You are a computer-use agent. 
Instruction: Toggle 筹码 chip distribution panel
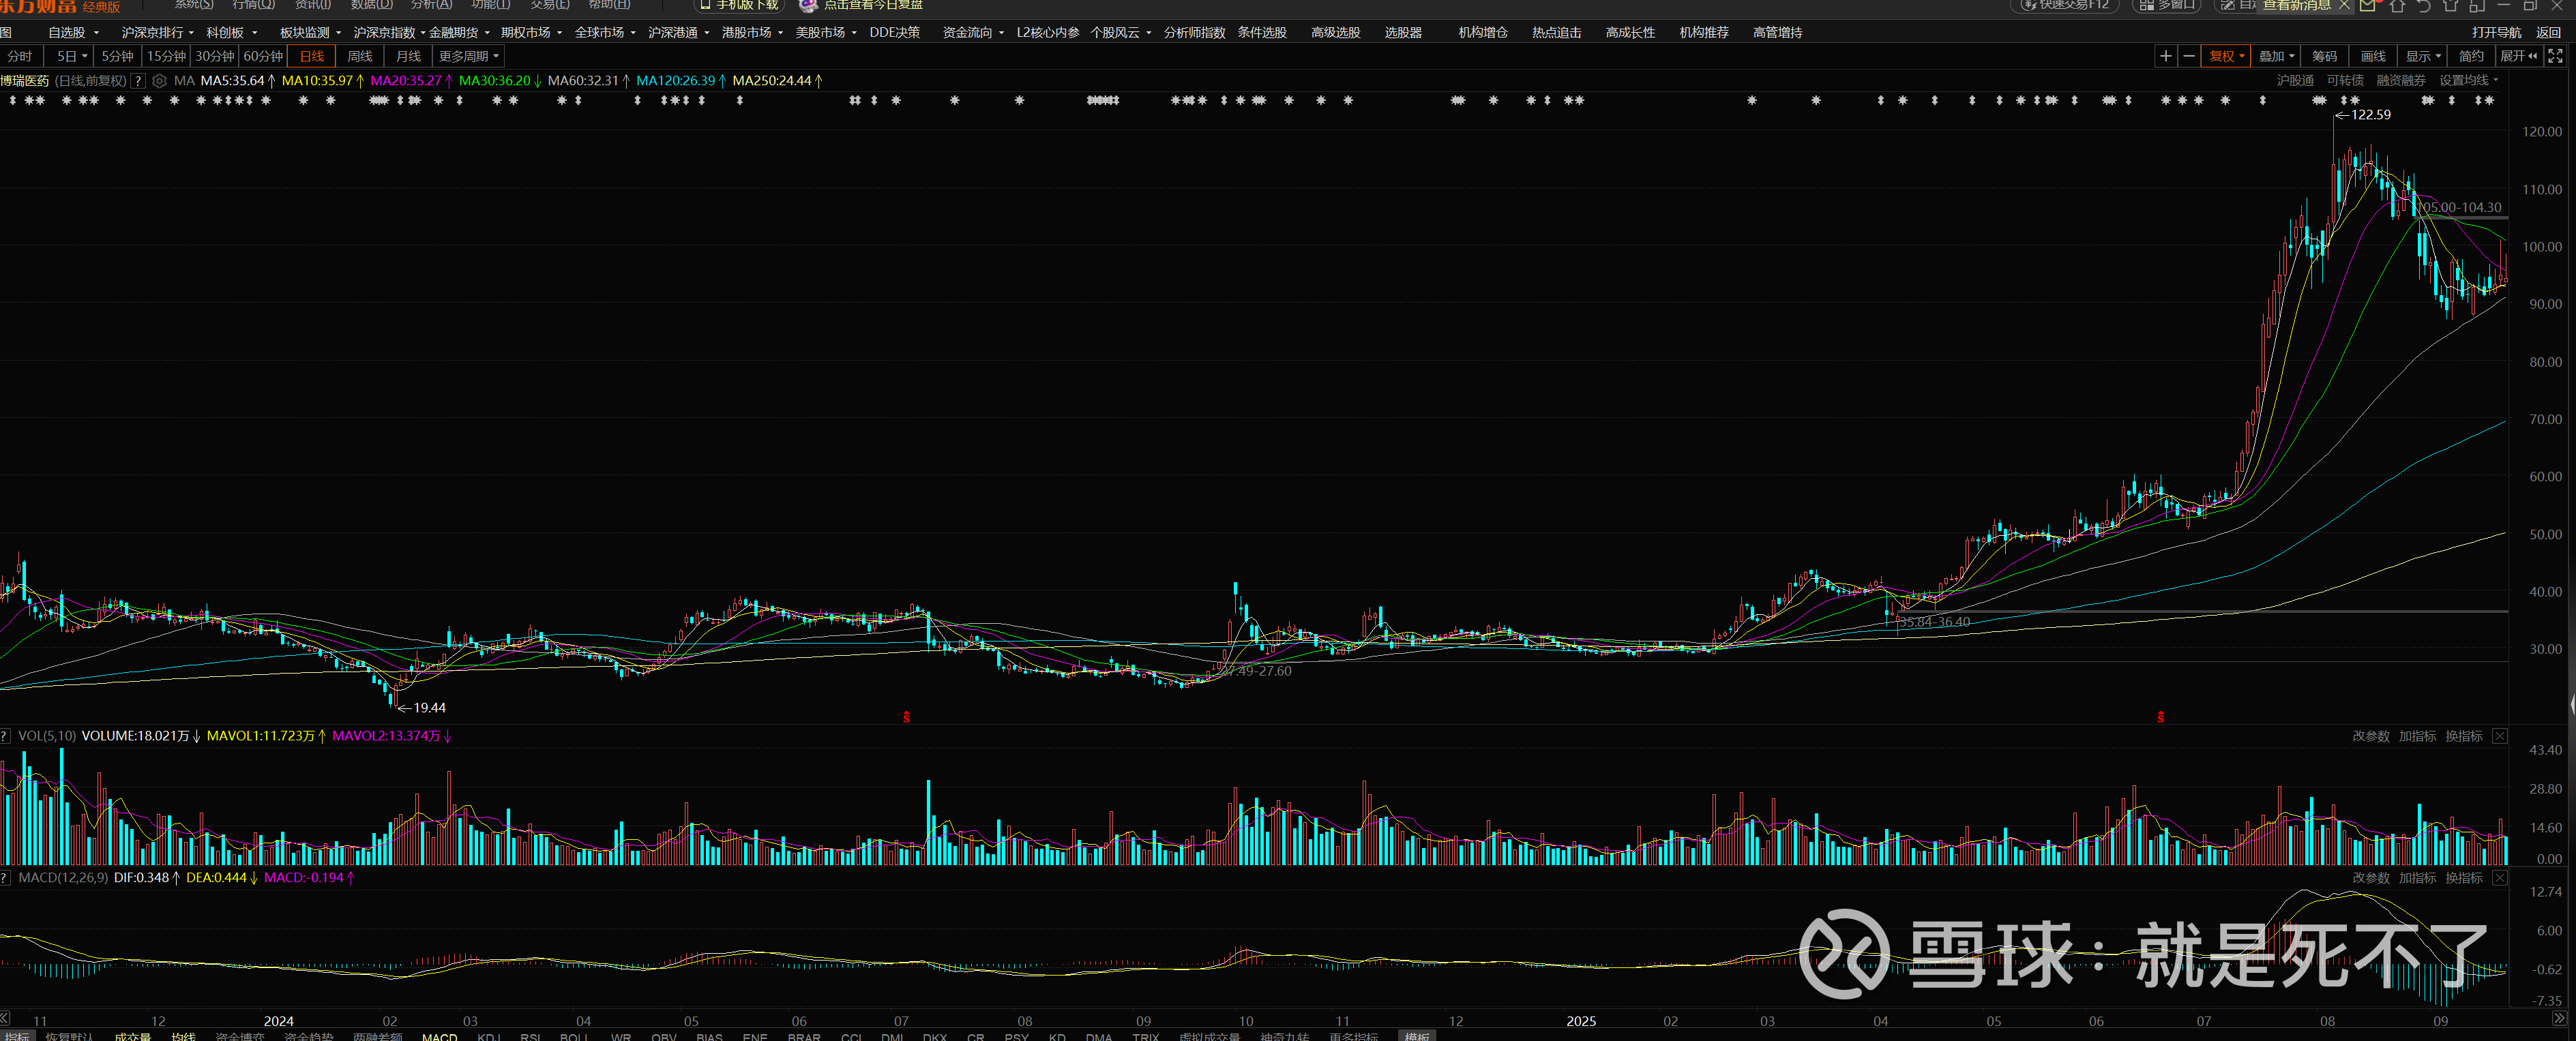[2324, 56]
